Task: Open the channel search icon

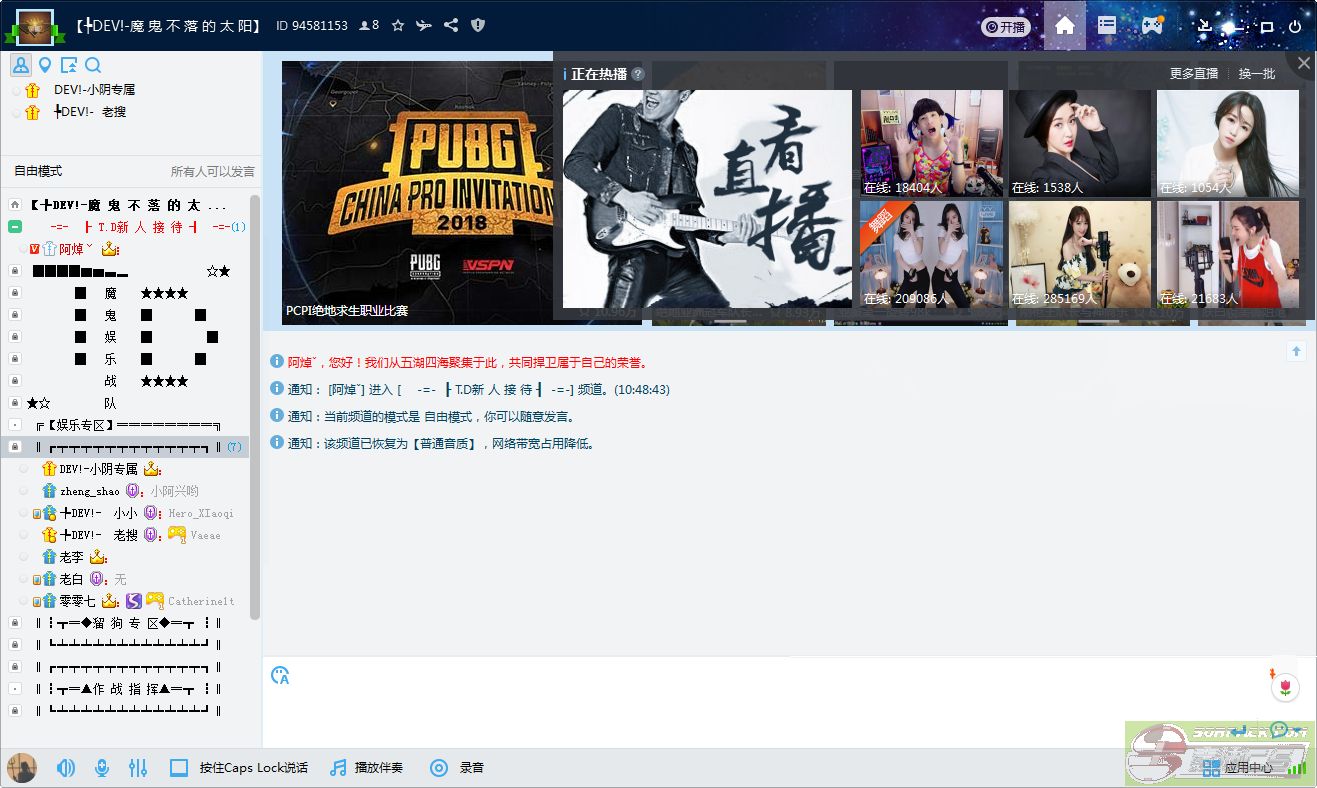Action: click(93, 65)
